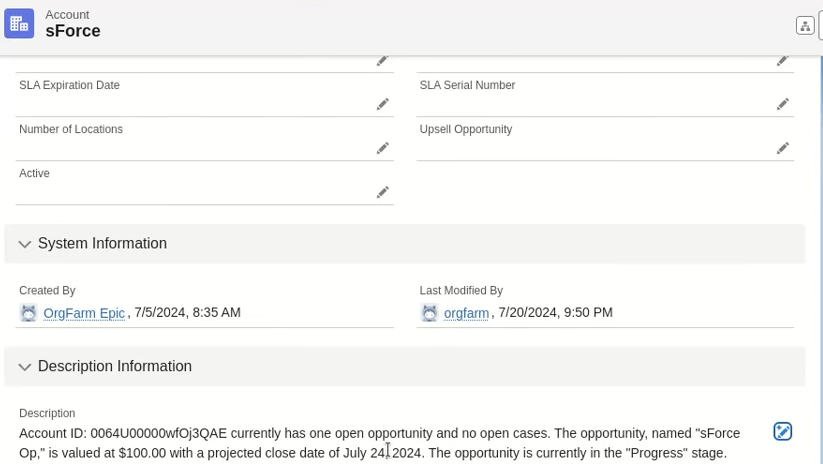Click pencil icon above SLA Expiration Date
Screen dimensions: 823x464
(383, 61)
